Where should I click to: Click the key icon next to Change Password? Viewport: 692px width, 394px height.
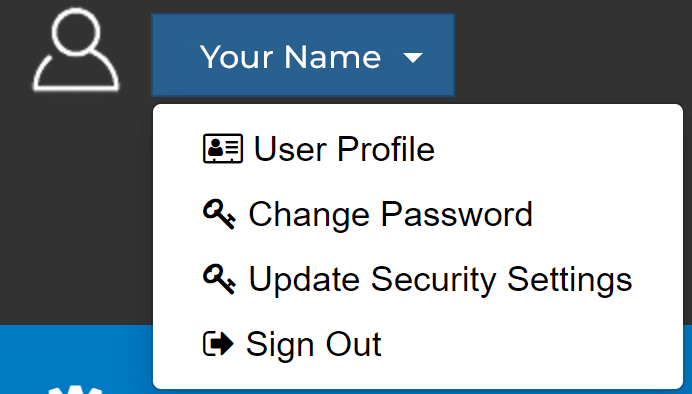[x=219, y=214]
